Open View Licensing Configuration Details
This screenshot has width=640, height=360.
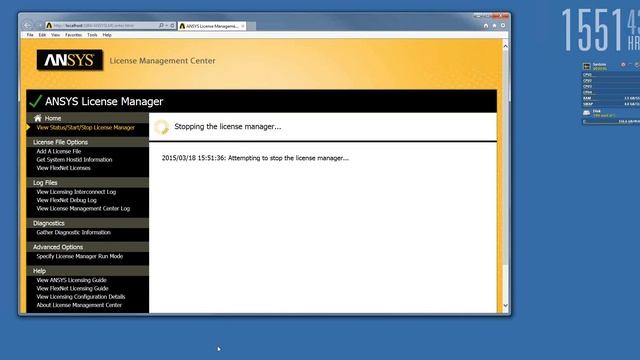[x=81, y=297]
